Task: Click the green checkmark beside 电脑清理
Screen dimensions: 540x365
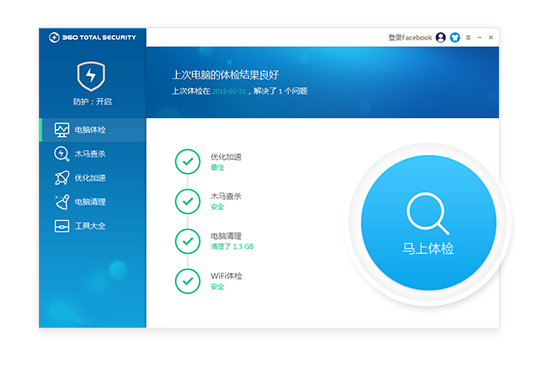Action: (x=188, y=241)
